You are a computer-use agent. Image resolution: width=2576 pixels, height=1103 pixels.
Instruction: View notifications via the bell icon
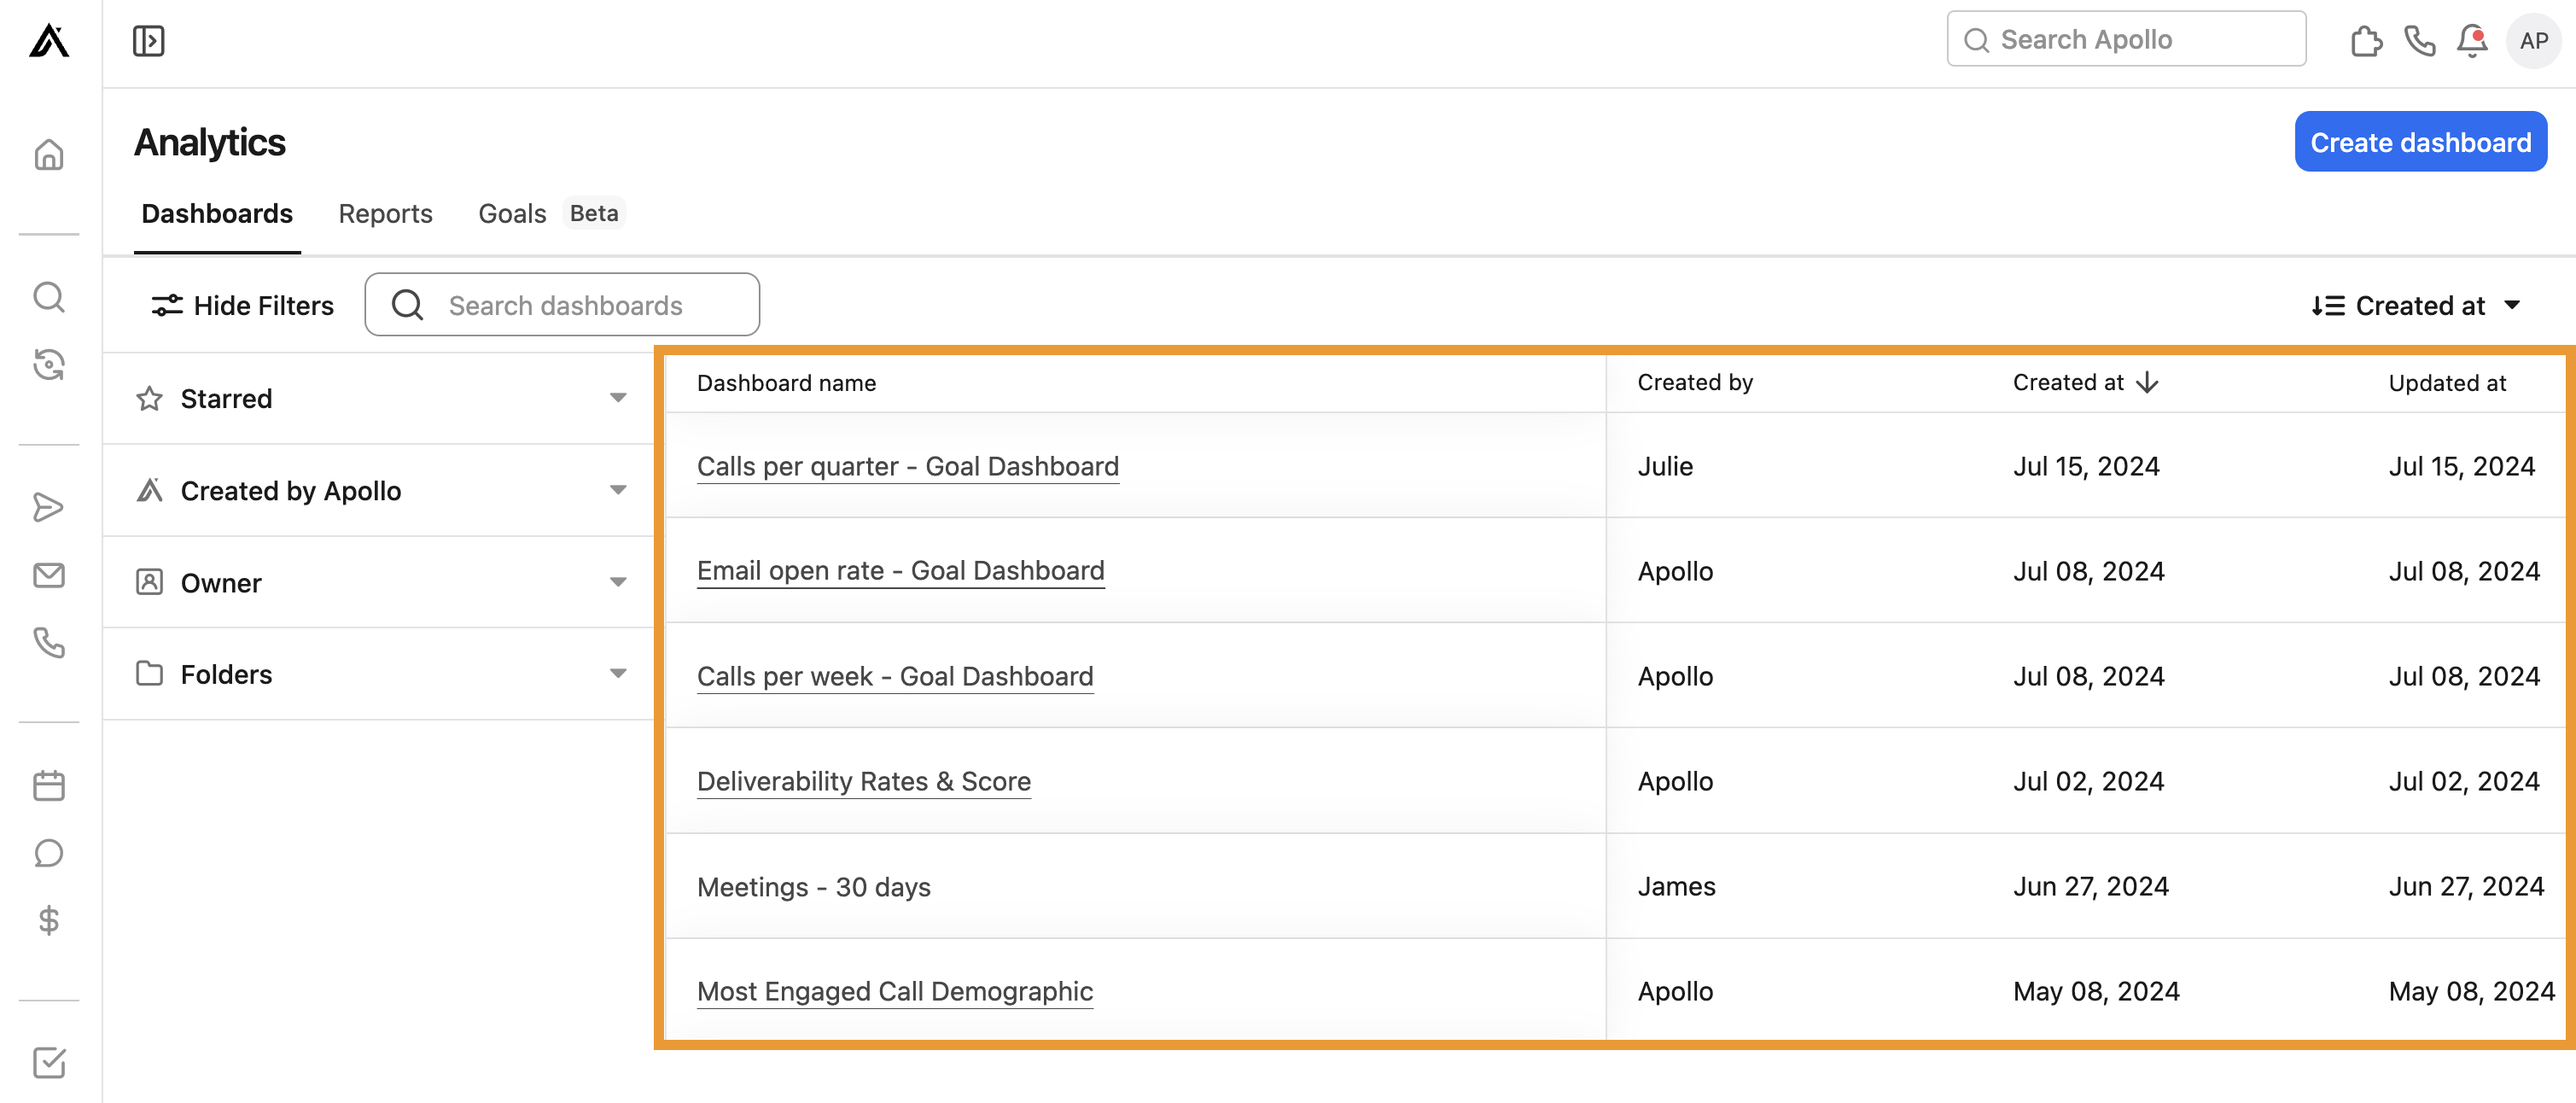2470,41
